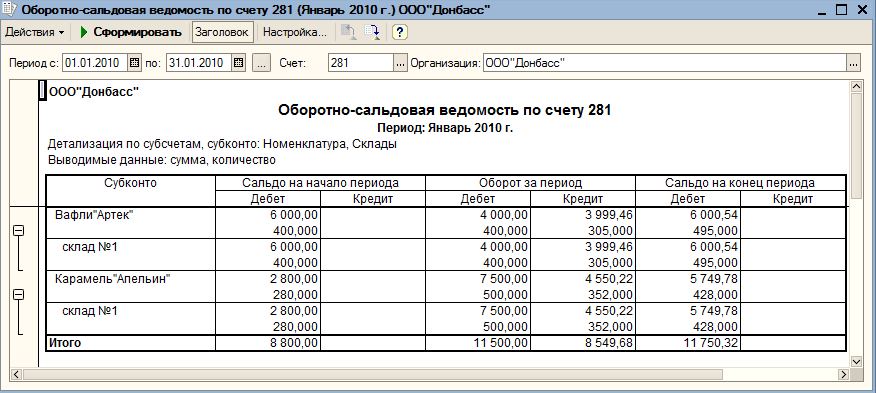Click the Организация field ООО"Донбасс"
The image size is (876, 393).
click(665, 63)
